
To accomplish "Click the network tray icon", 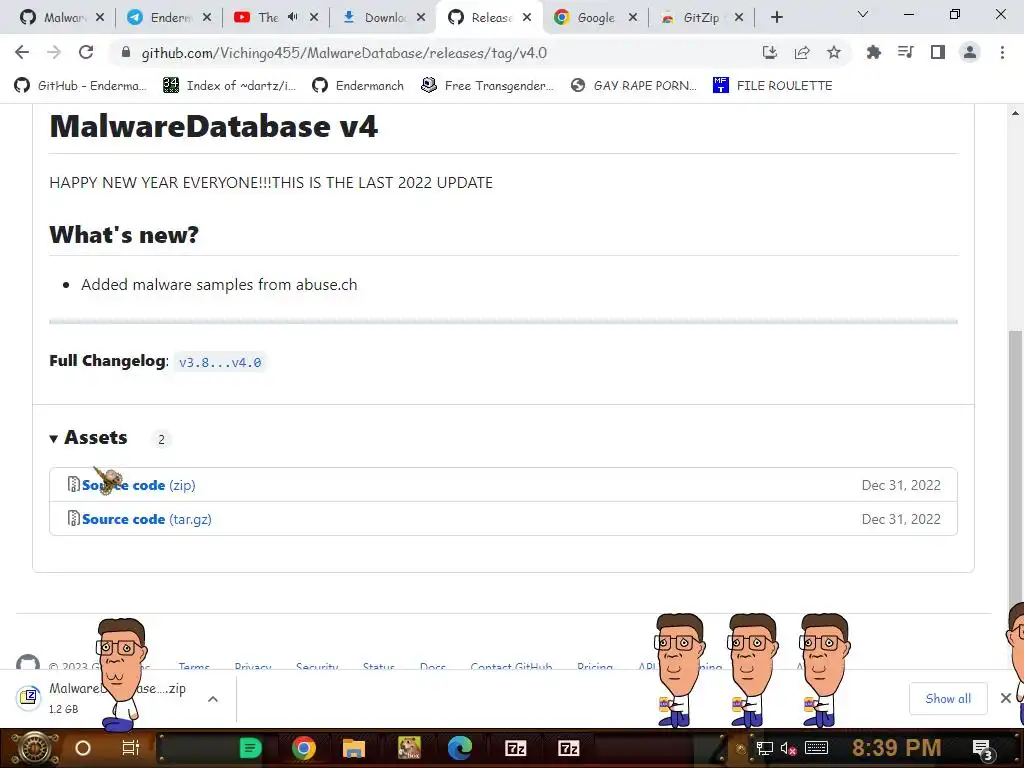I will (x=765, y=748).
